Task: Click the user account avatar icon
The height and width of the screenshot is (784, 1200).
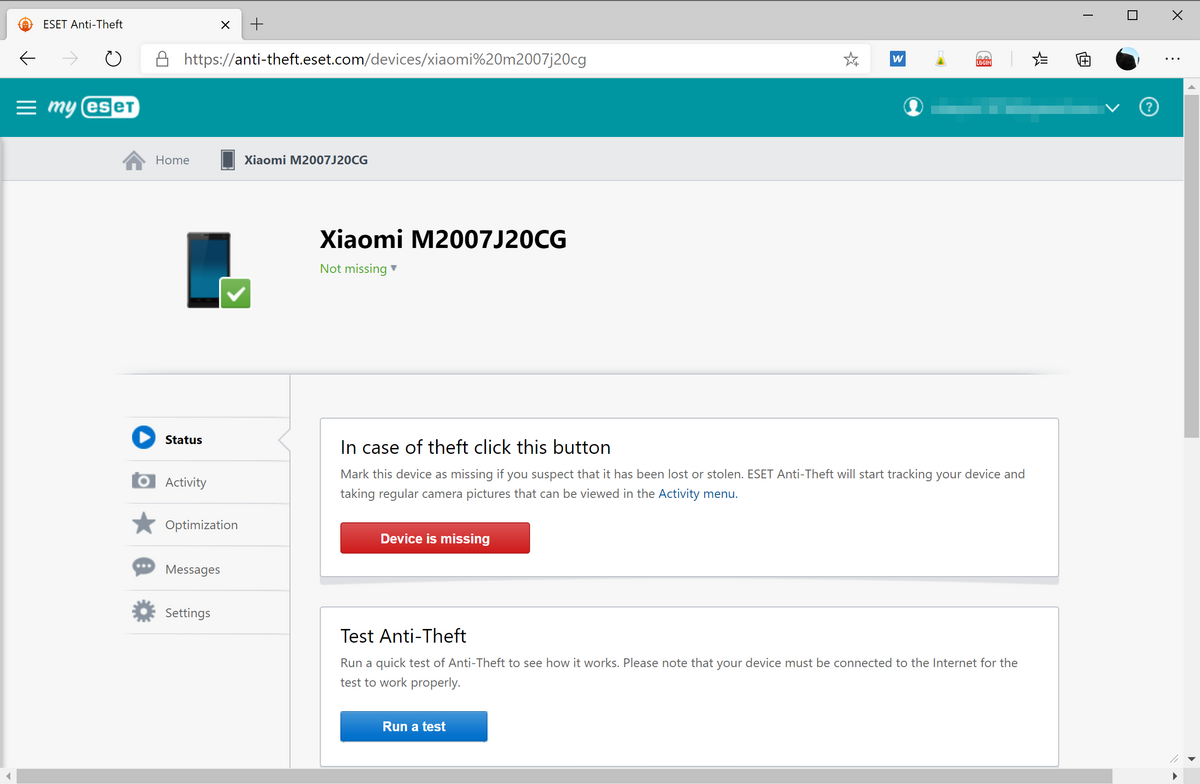Action: (913, 107)
